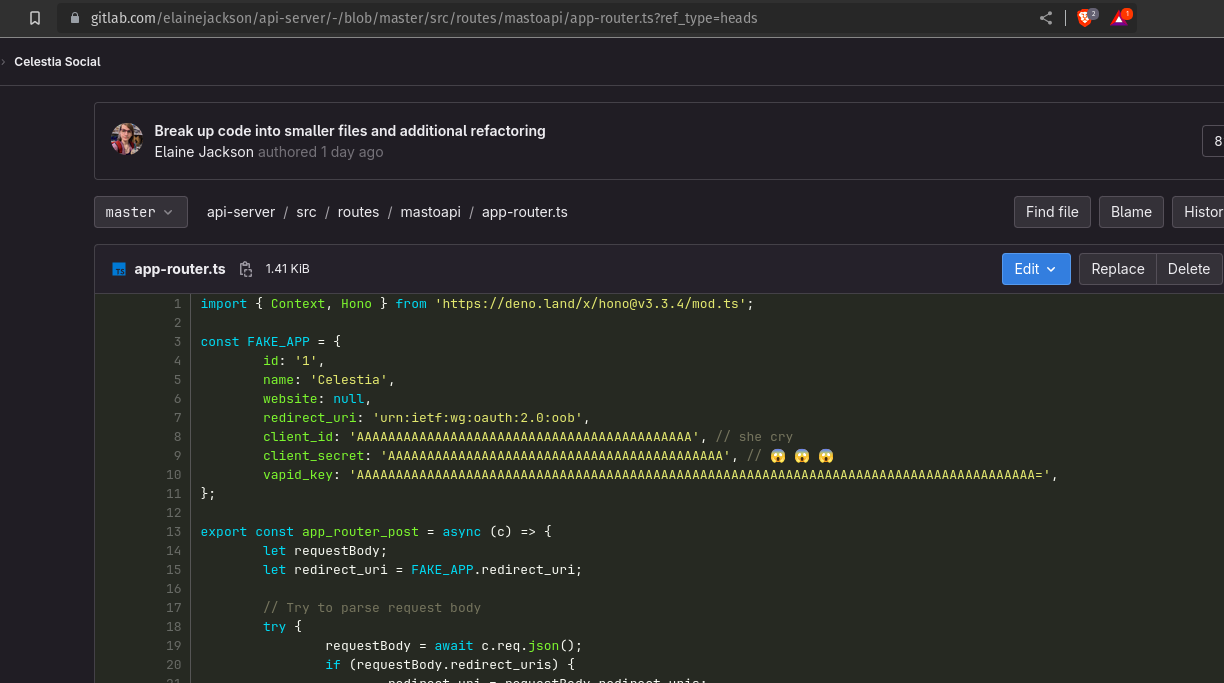Click Elaine Jackson's commit avatar
Image resolution: width=1224 pixels, height=683 pixels.
(x=127, y=140)
